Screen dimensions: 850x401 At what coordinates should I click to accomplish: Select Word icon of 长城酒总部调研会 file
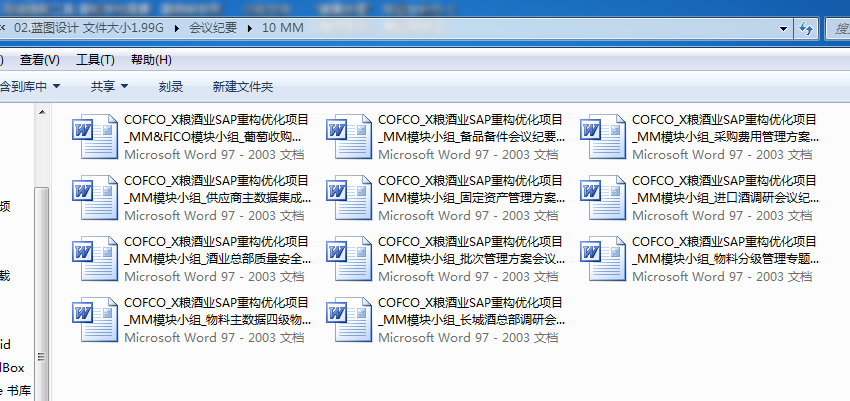349,319
